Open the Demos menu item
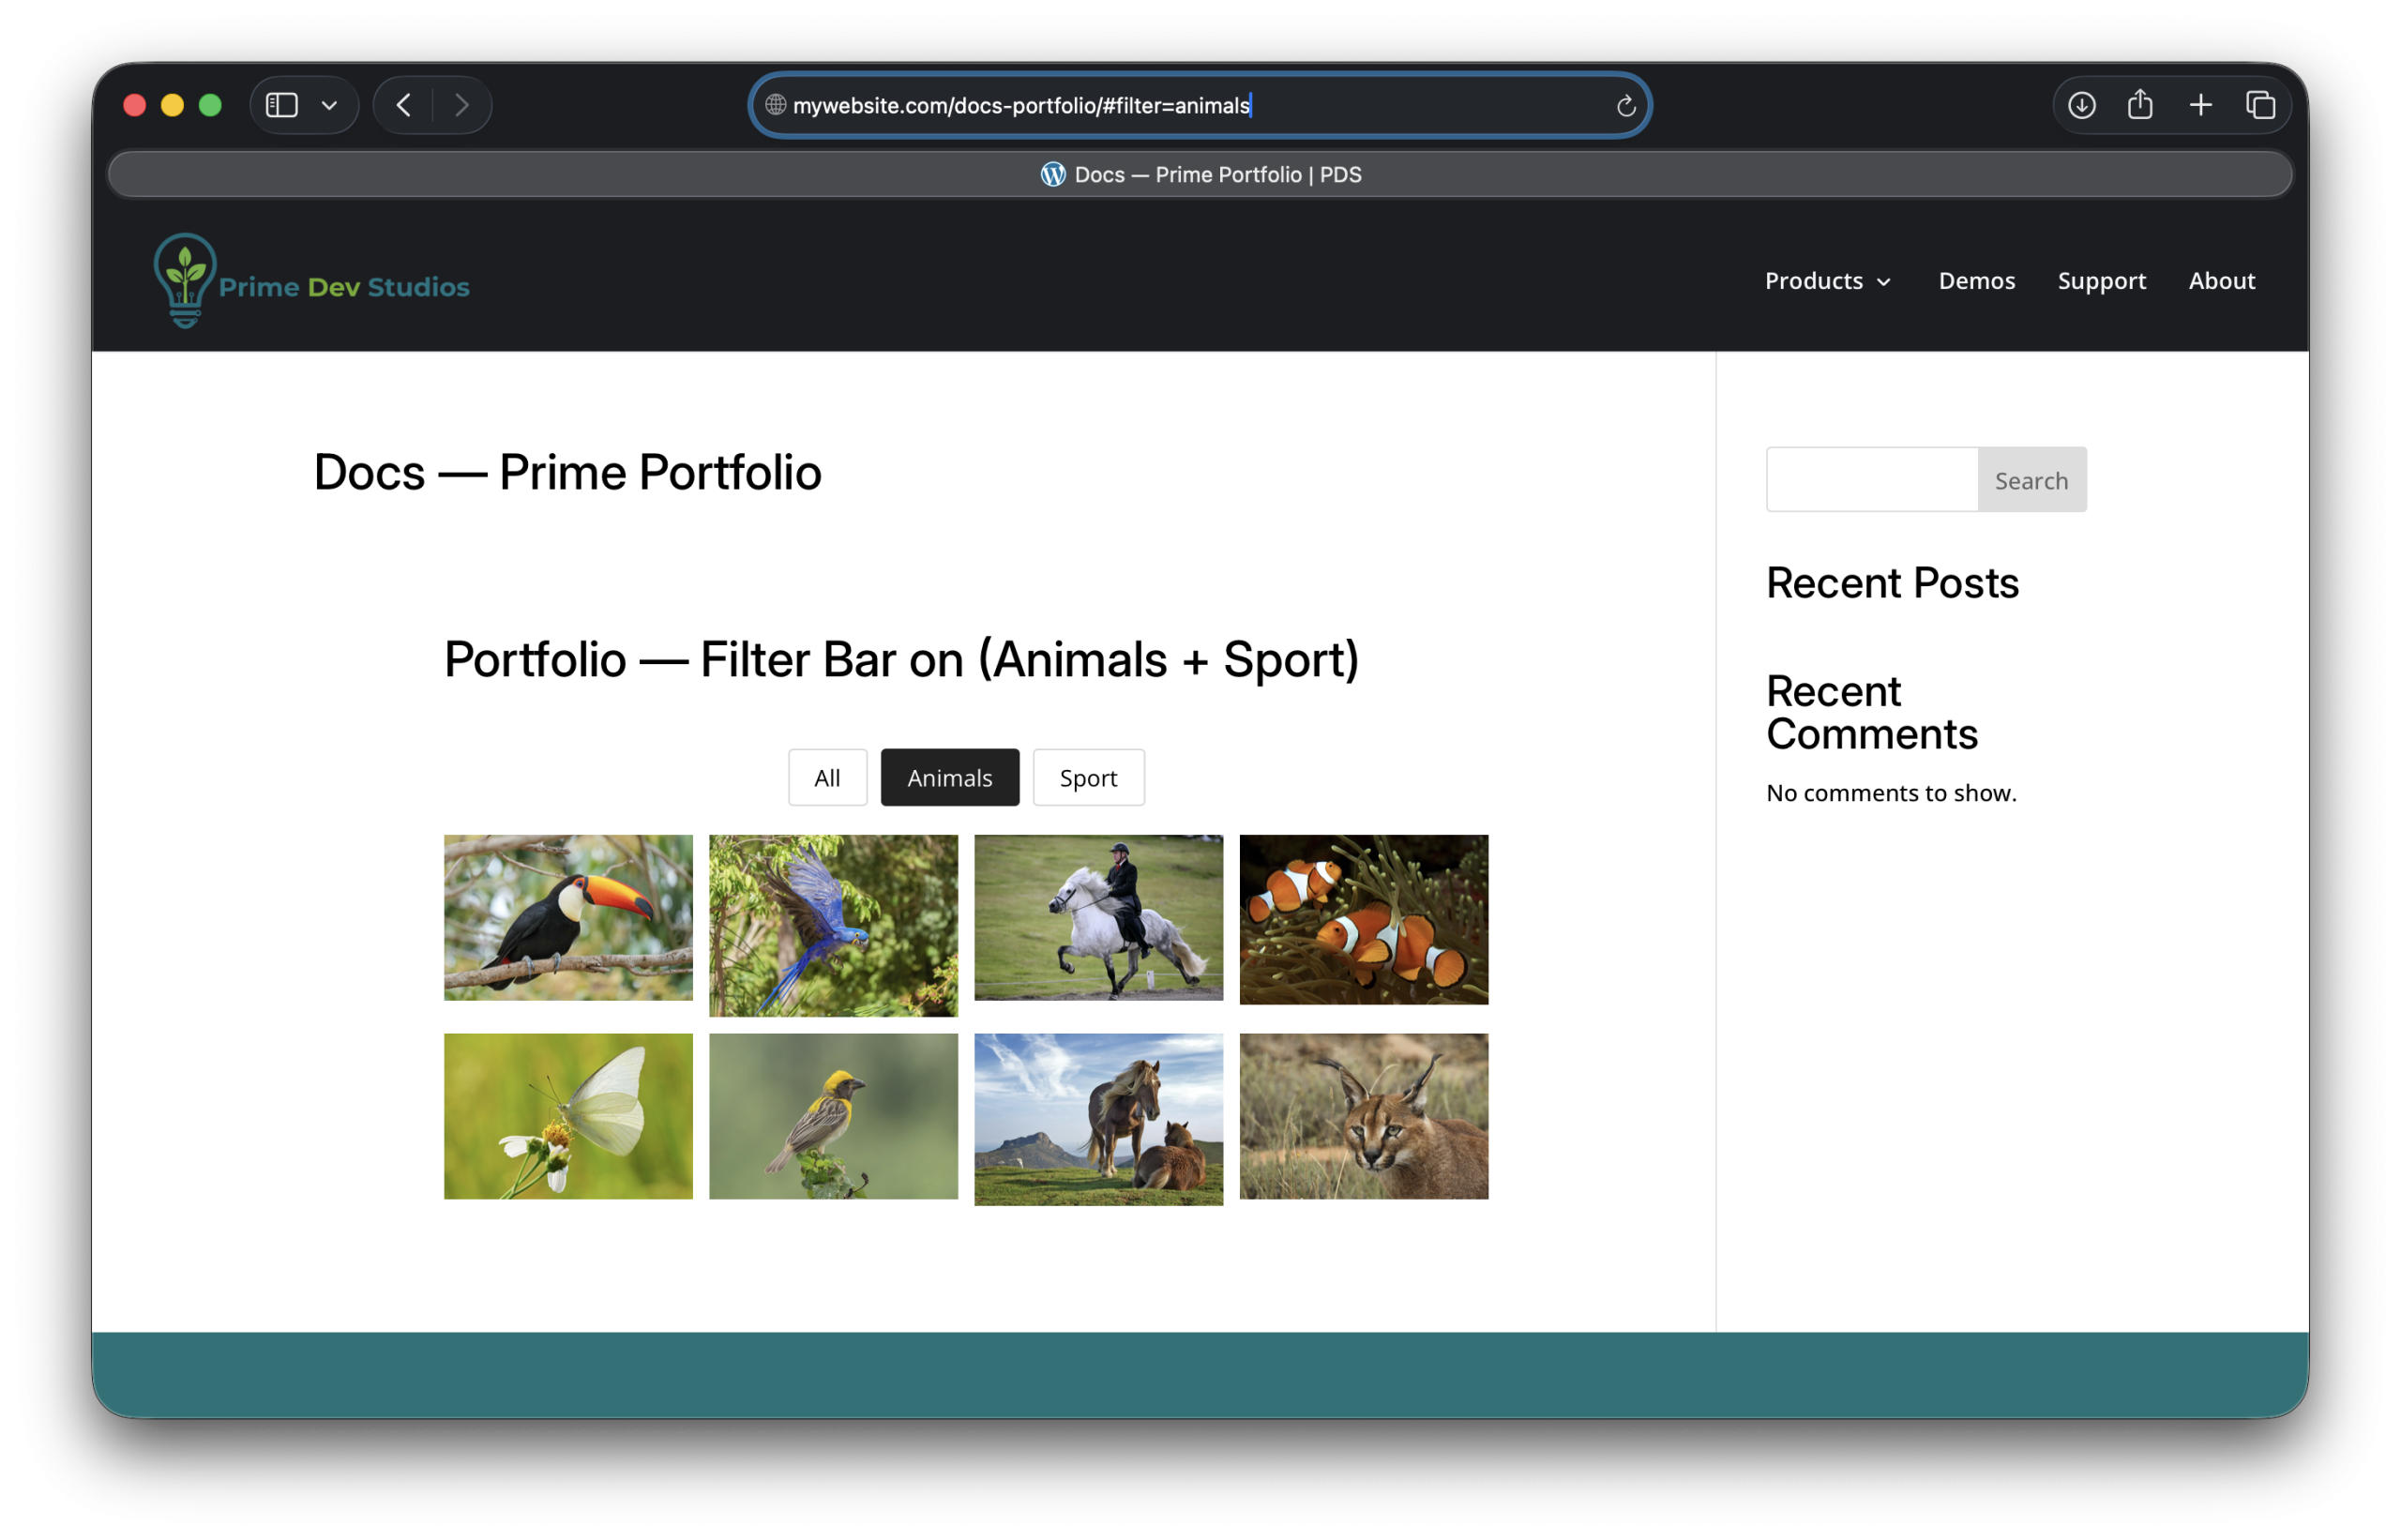The image size is (2401, 1540). pyautogui.click(x=1976, y=281)
